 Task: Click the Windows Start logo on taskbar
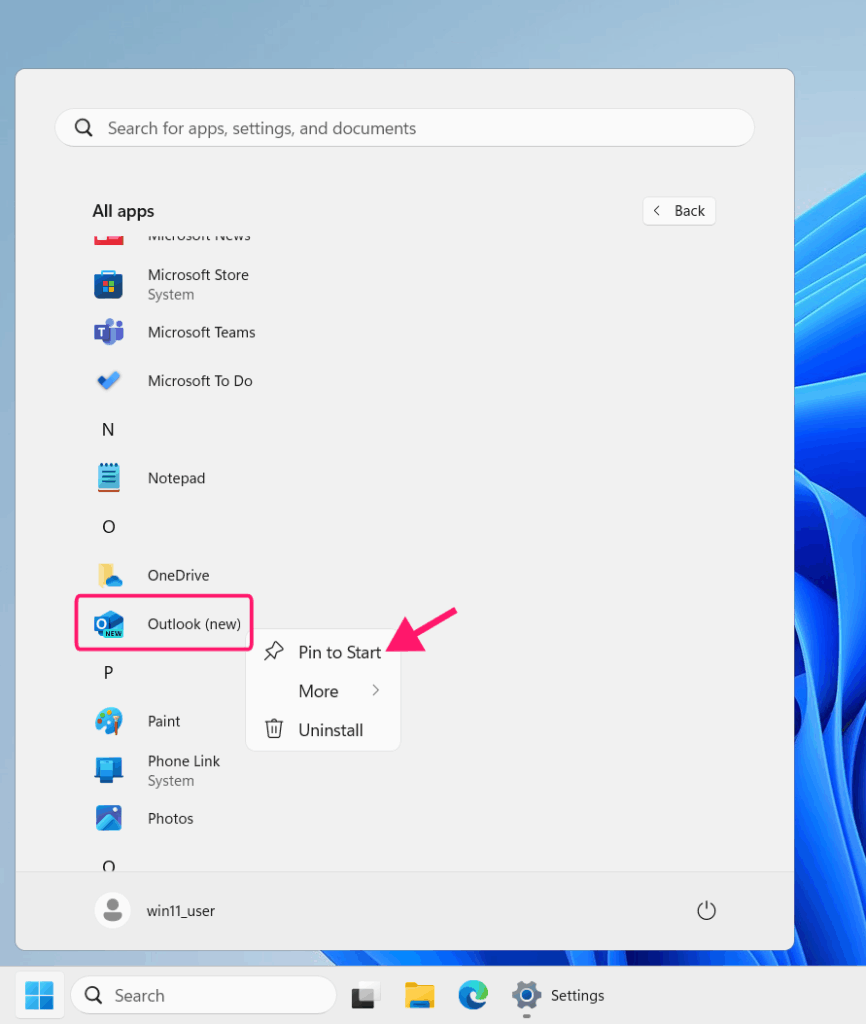point(39,995)
